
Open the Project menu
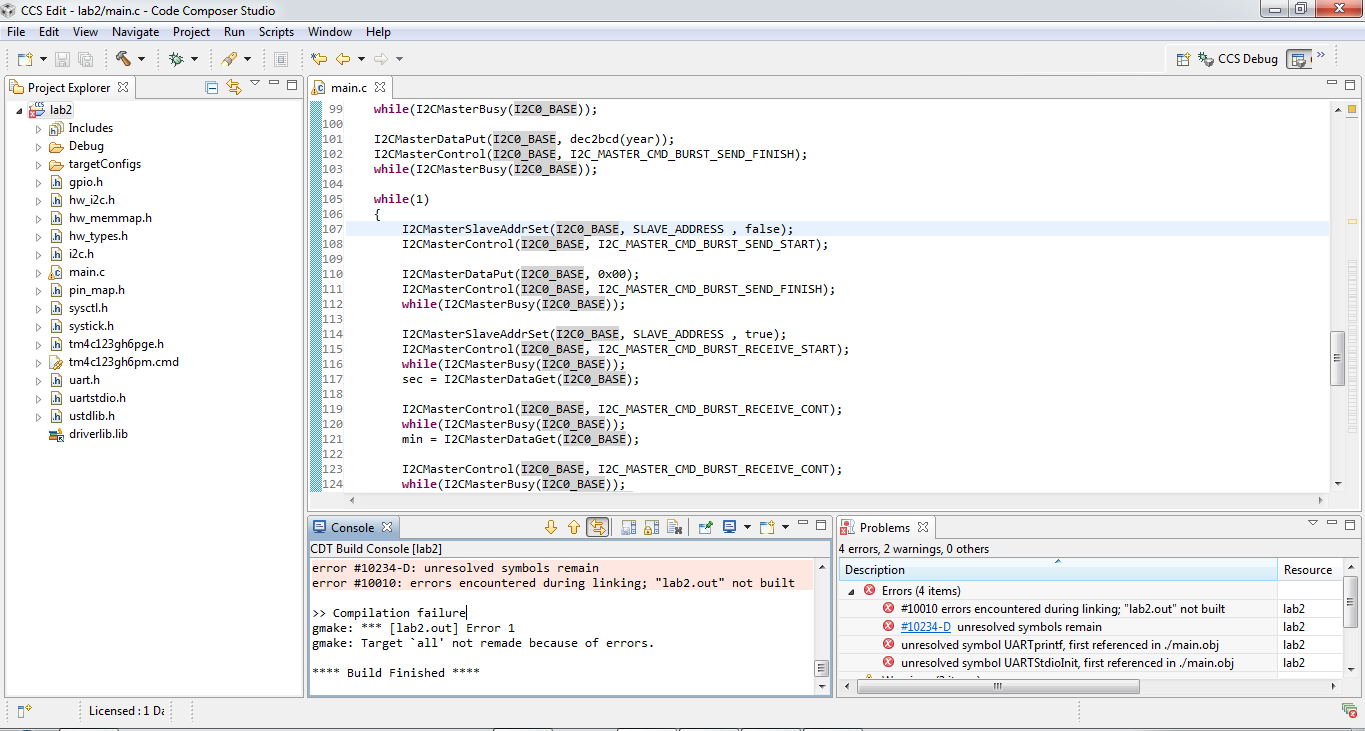[x=191, y=32]
